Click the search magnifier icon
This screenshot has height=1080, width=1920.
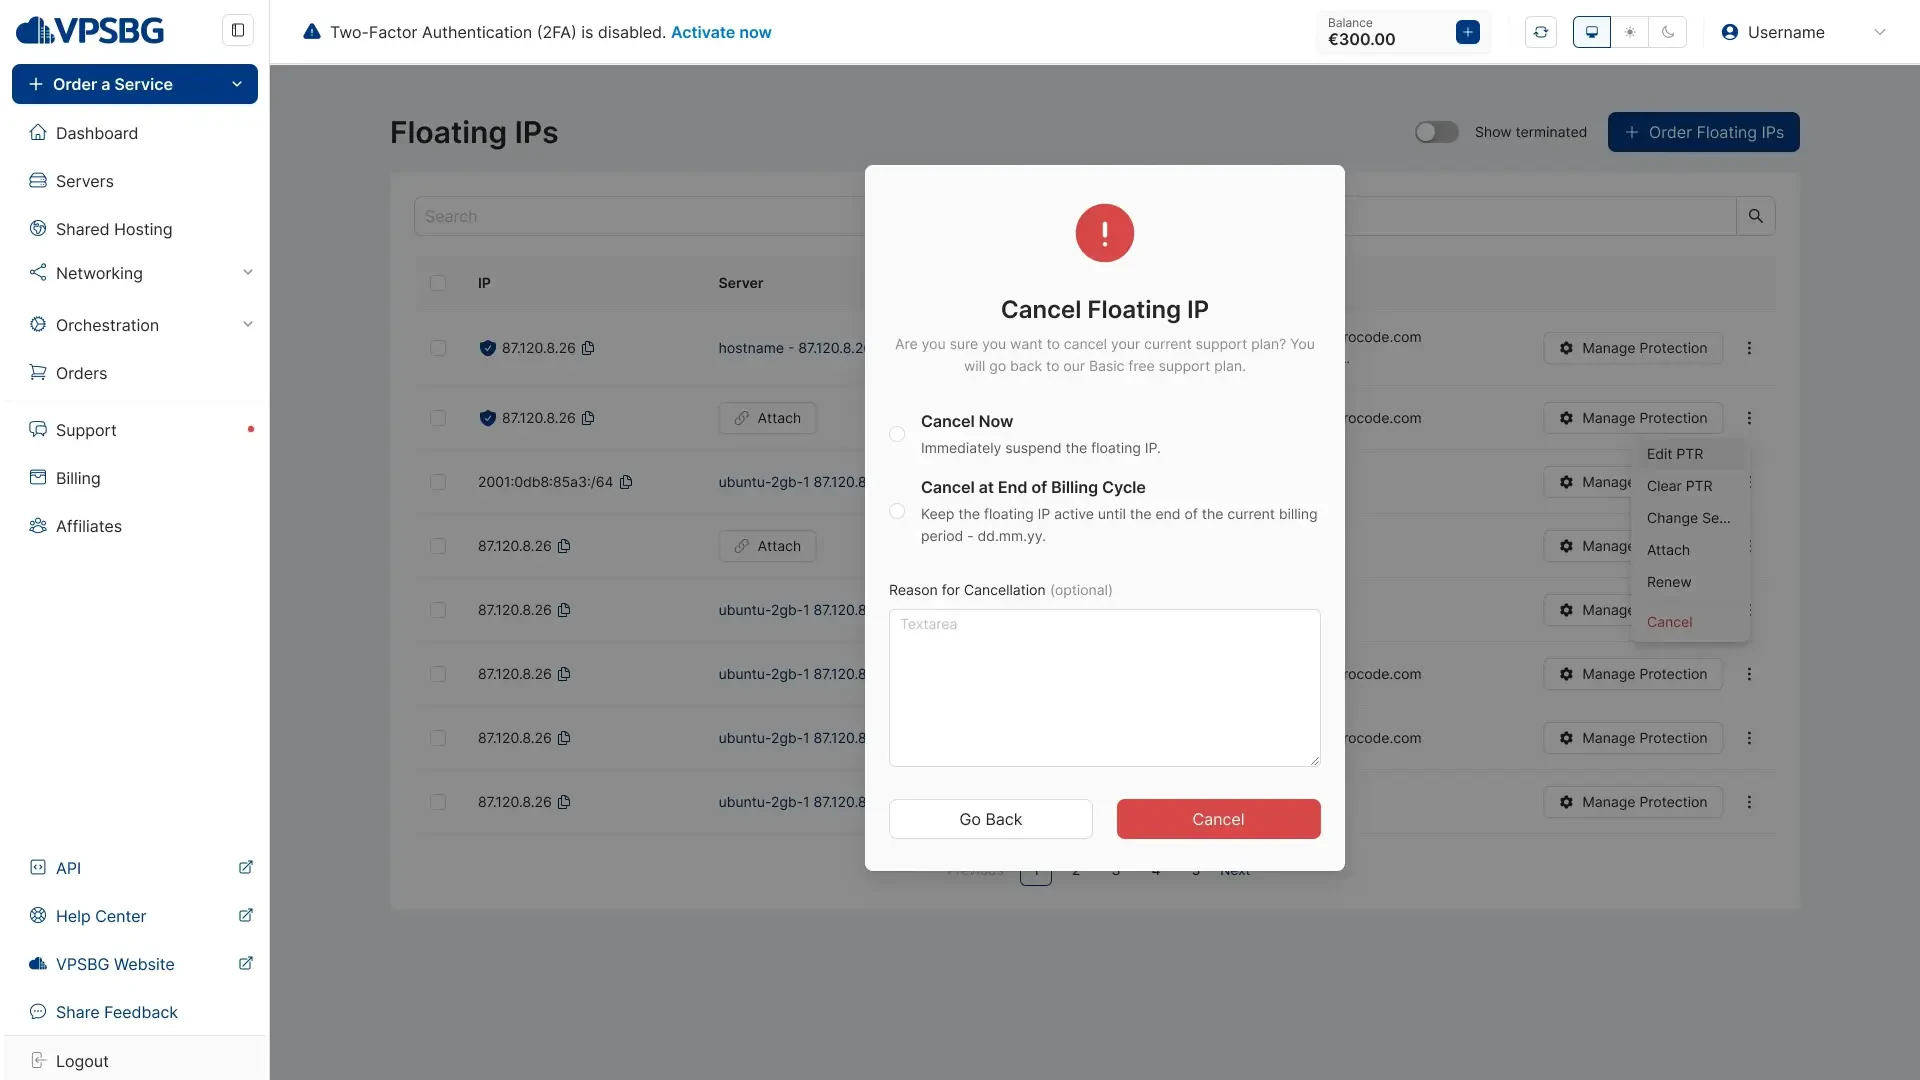[x=1755, y=216]
